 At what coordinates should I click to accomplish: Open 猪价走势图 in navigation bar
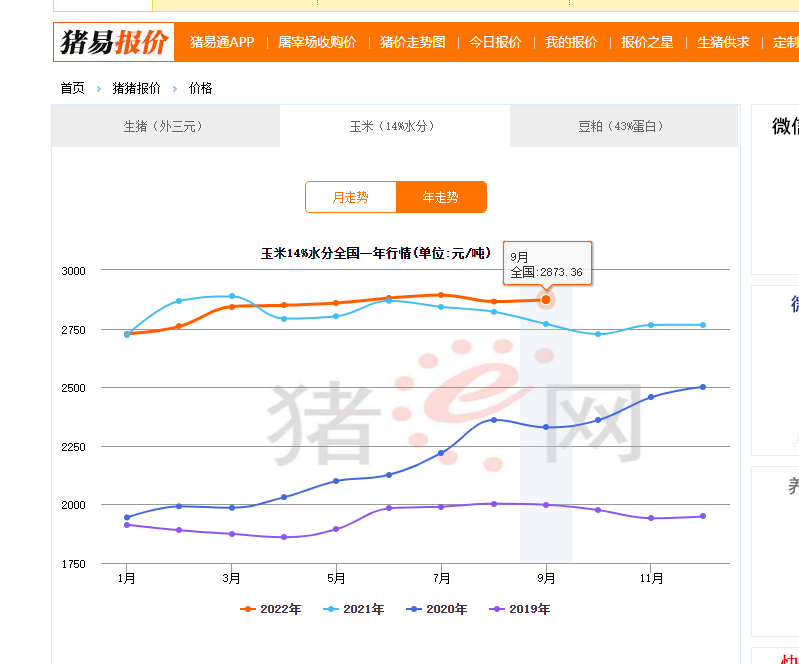tap(412, 42)
